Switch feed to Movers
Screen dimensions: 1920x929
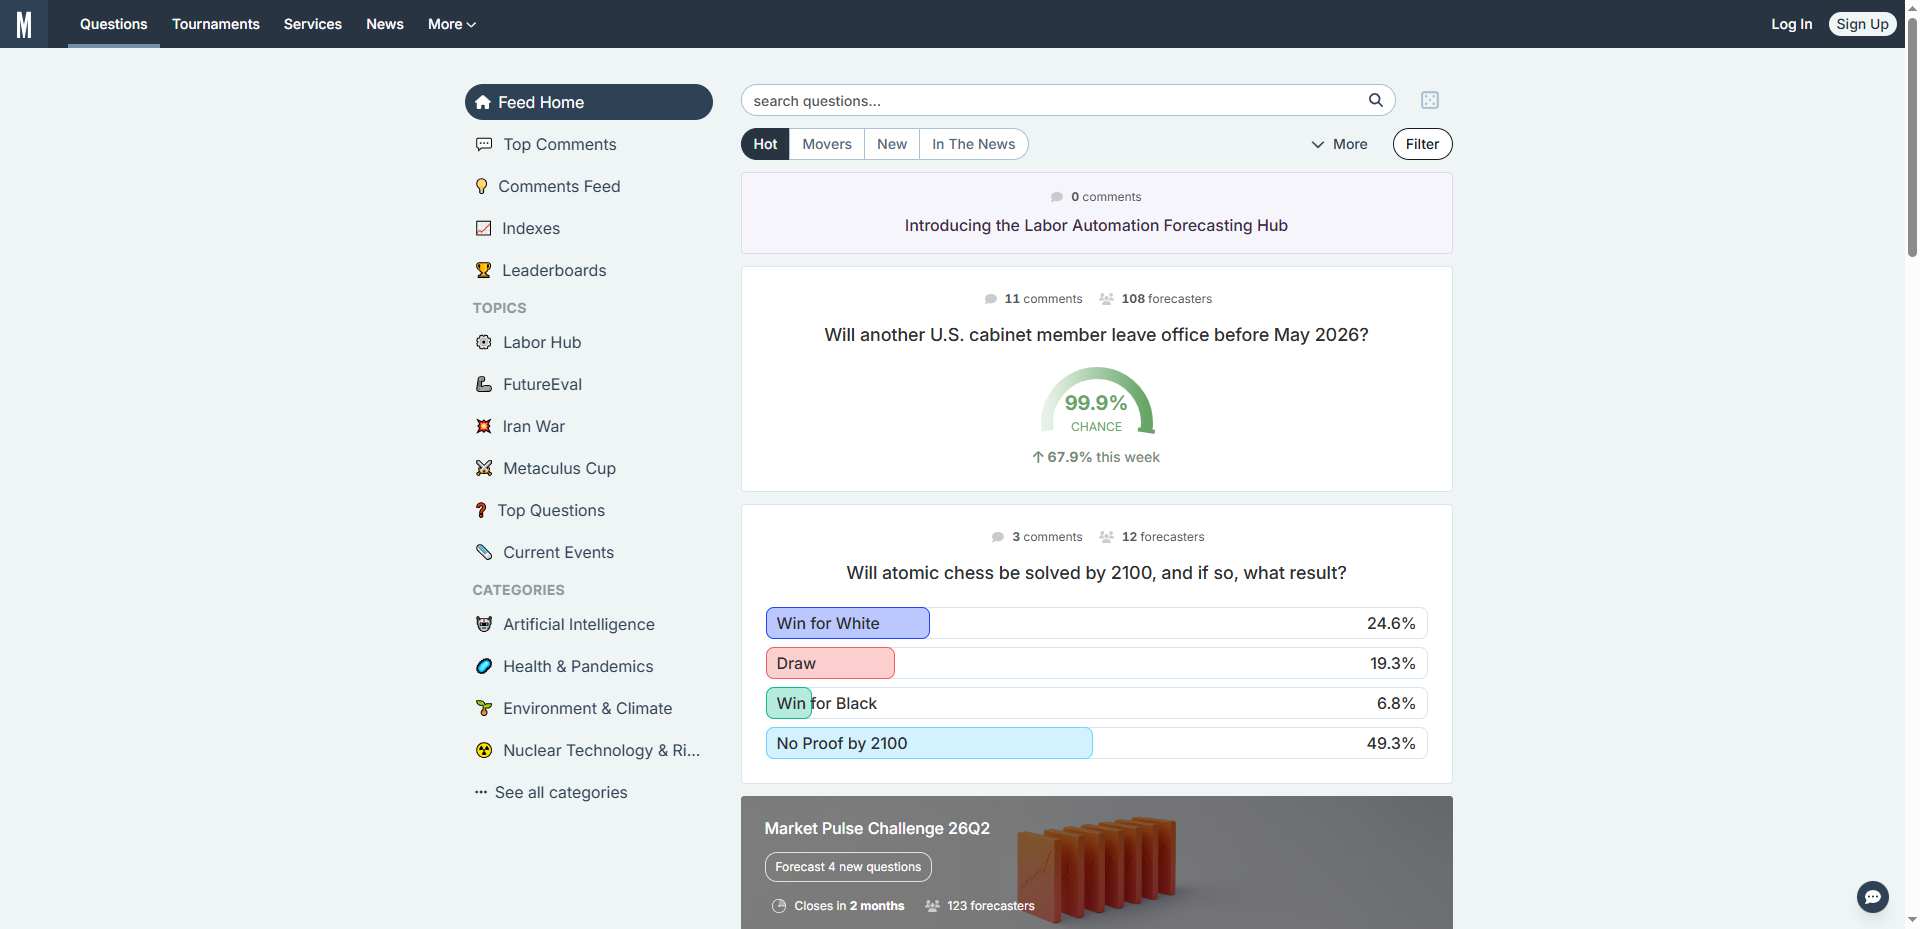827,144
